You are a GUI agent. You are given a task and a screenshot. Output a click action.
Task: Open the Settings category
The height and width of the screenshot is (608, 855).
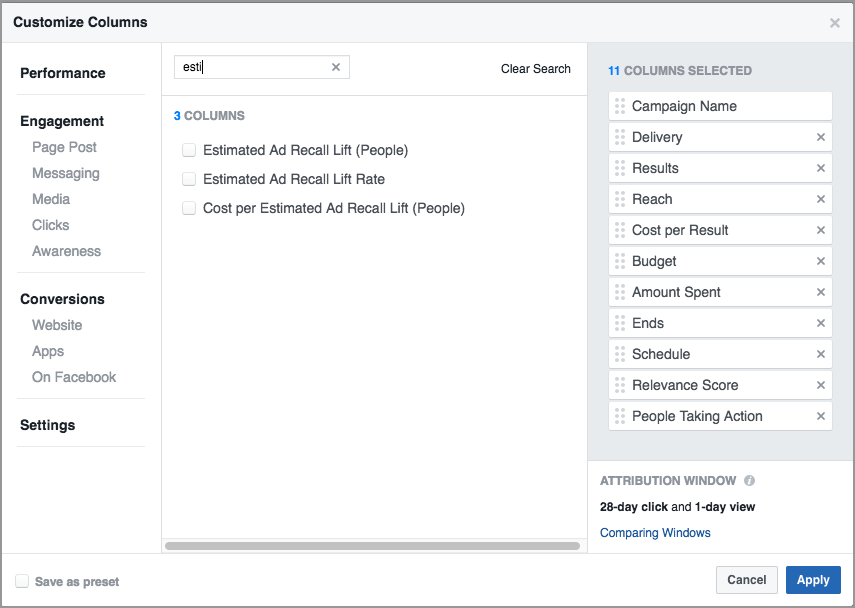click(x=47, y=425)
